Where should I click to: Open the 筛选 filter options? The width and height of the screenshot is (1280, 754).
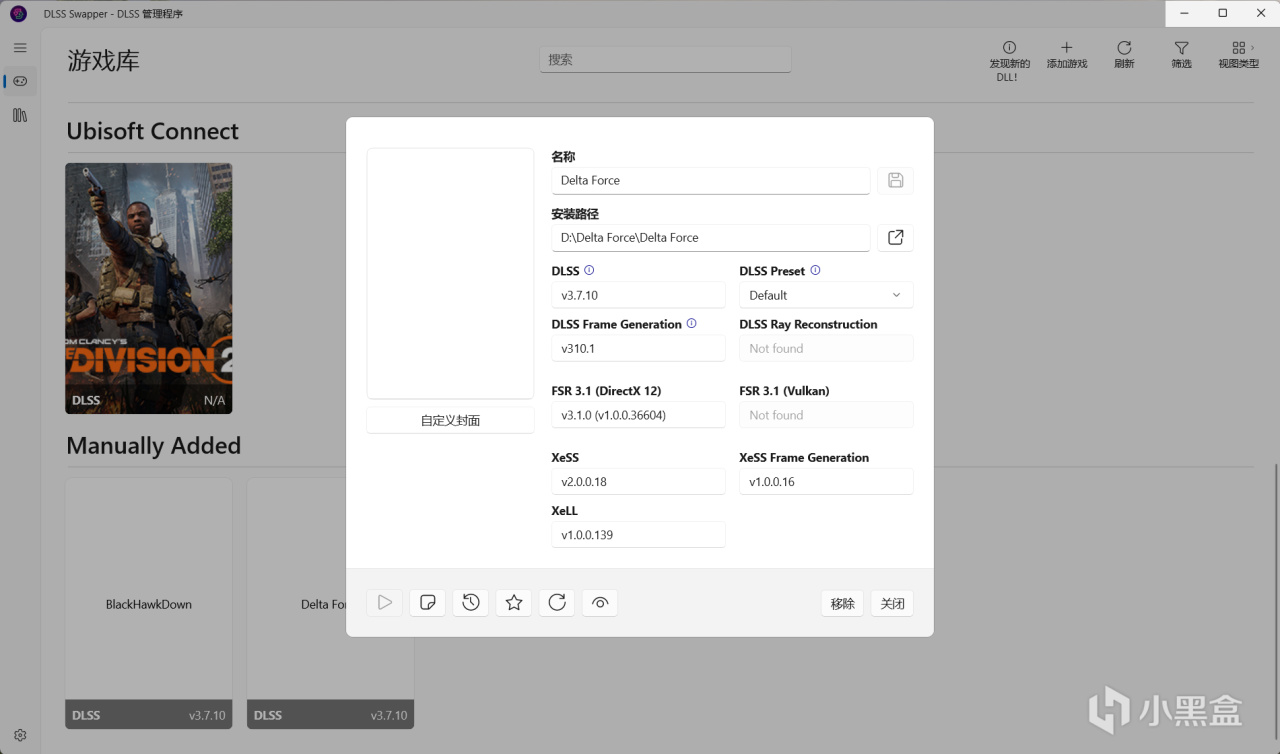click(x=1182, y=55)
